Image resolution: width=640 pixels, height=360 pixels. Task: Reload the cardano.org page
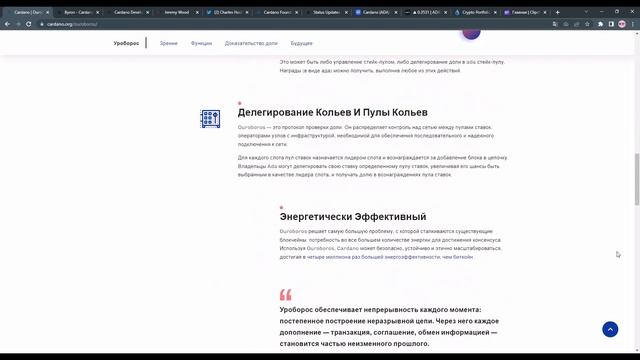(x=29, y=24)
